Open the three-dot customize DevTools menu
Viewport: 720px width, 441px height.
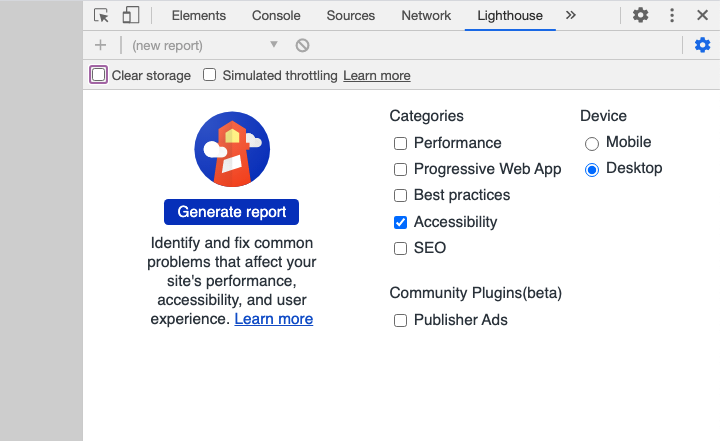[672, 15]
